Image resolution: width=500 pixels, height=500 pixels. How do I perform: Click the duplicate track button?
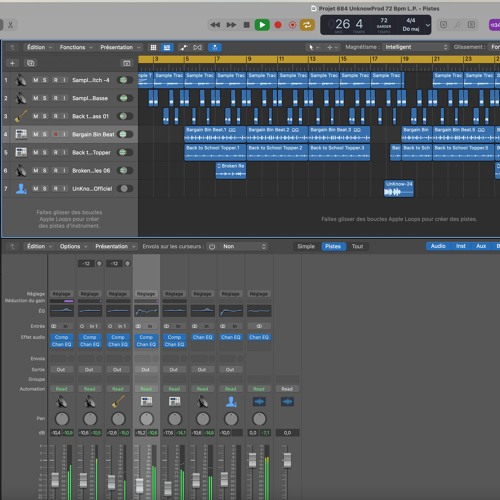30,63
